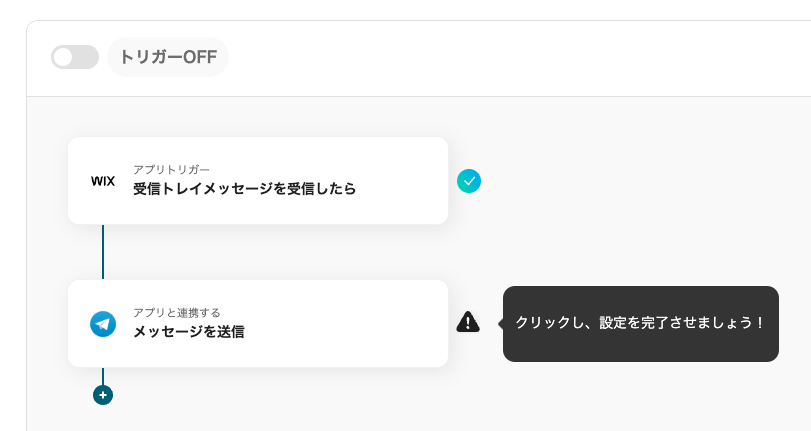Click the tooltip's arrow pointer beside the warning icon
811x431 pixels.
coord(499,323)
